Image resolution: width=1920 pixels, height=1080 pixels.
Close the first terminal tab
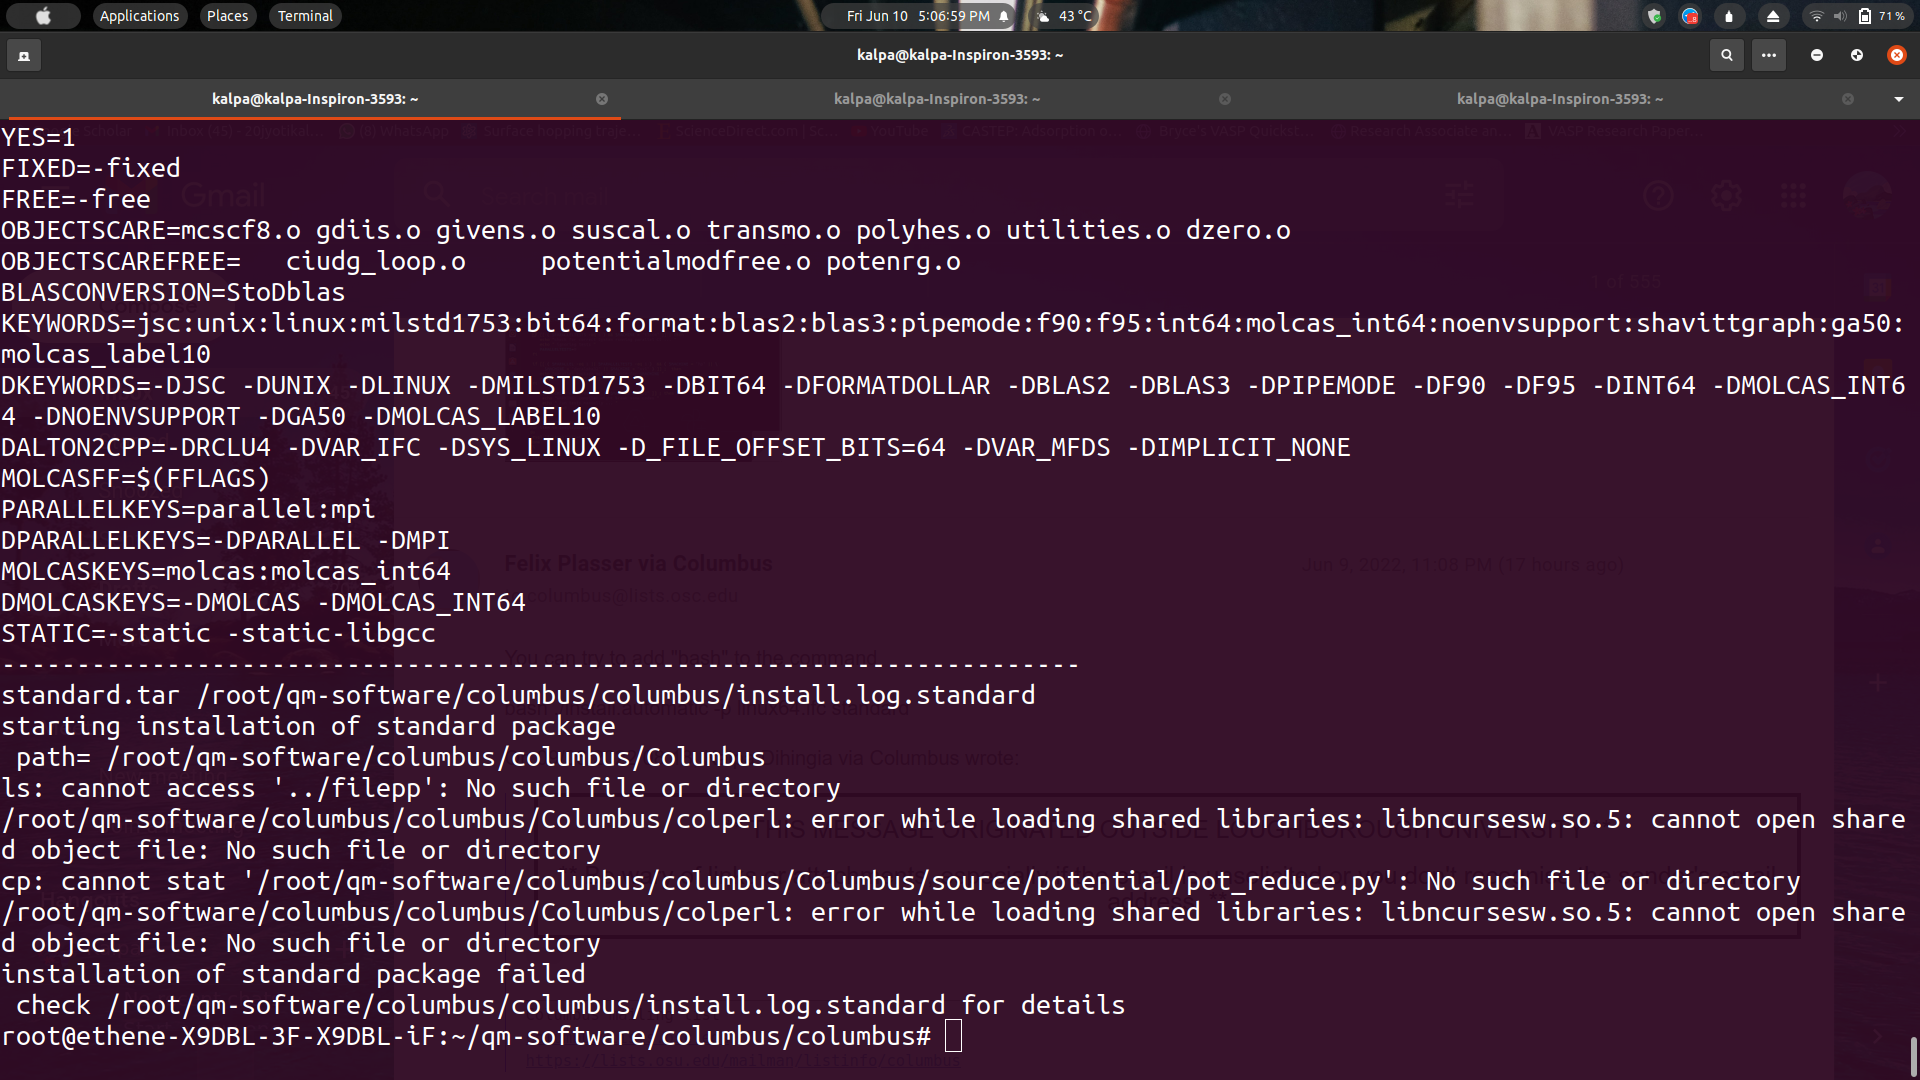pyautogui.click(x=602, y=99)
